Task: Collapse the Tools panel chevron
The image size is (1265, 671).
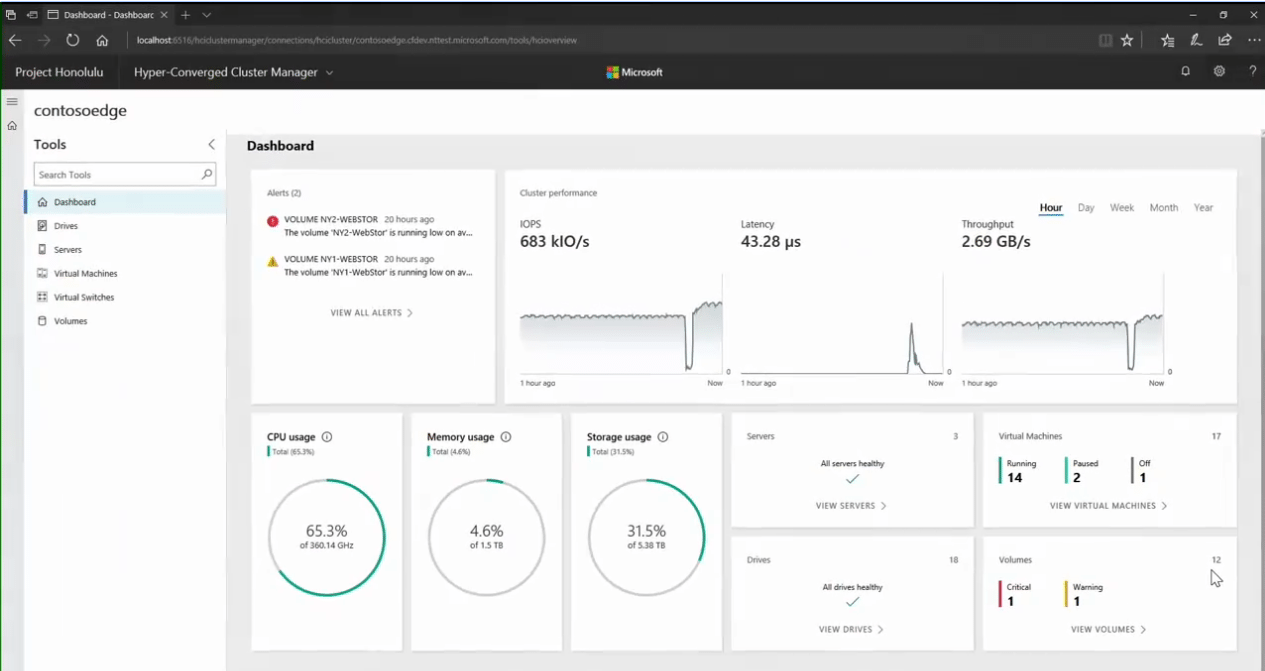Action: pos(211,145)
